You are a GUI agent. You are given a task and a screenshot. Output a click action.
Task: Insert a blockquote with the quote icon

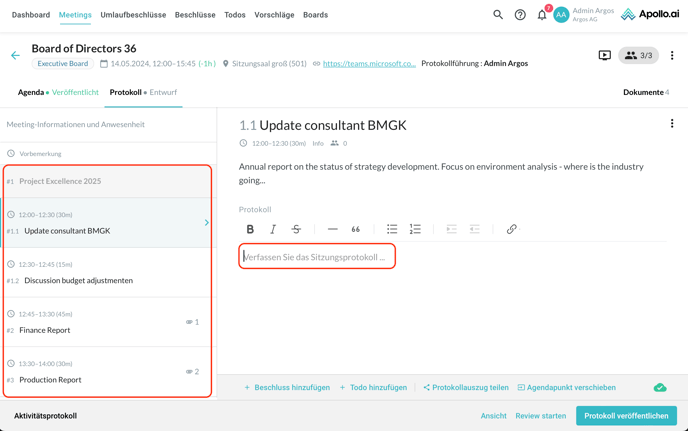(x=355, y=229)
